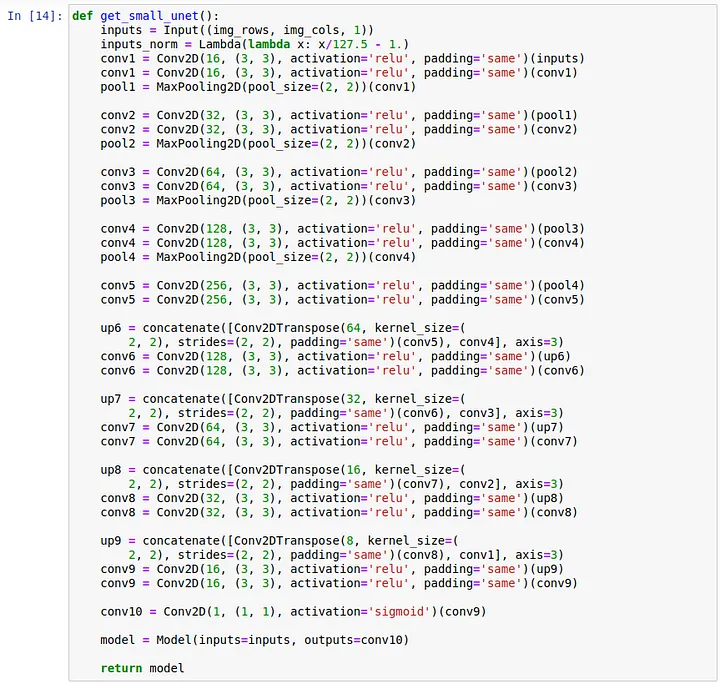Click line ending with 'same')(conv4)
The height and width of the screenshot is (683, 720).
[343, 243]
